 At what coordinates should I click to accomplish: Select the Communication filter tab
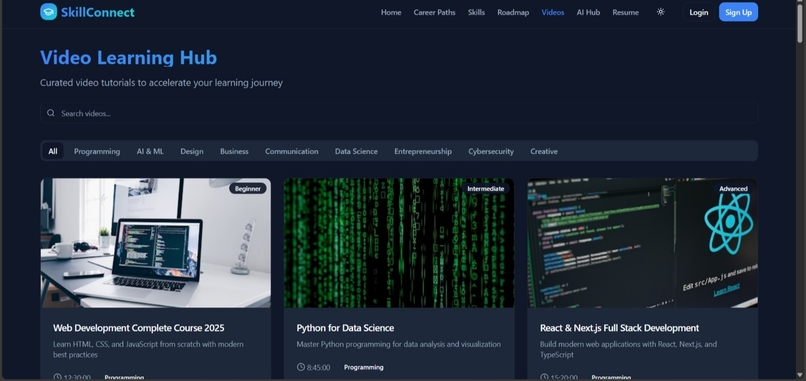coord(291,151)
